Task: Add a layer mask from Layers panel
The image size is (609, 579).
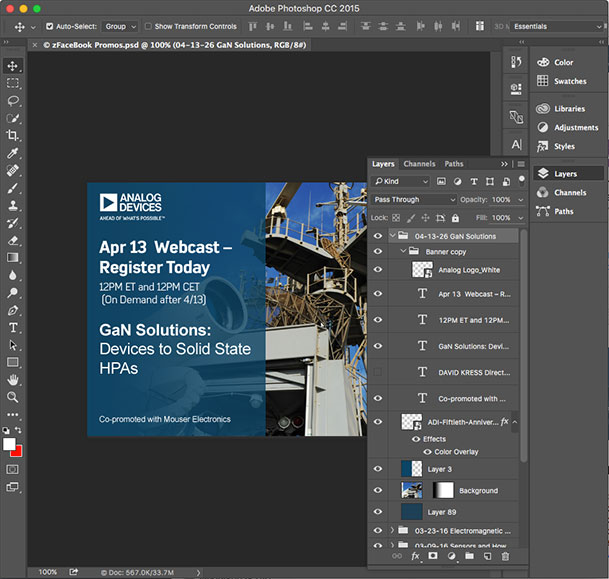Action: (433, 555)
